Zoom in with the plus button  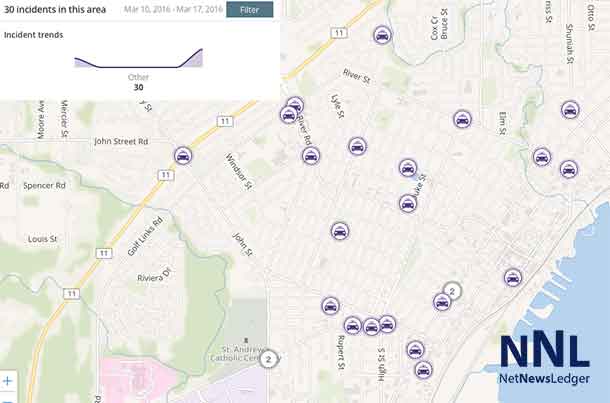(x=8, y=381)
